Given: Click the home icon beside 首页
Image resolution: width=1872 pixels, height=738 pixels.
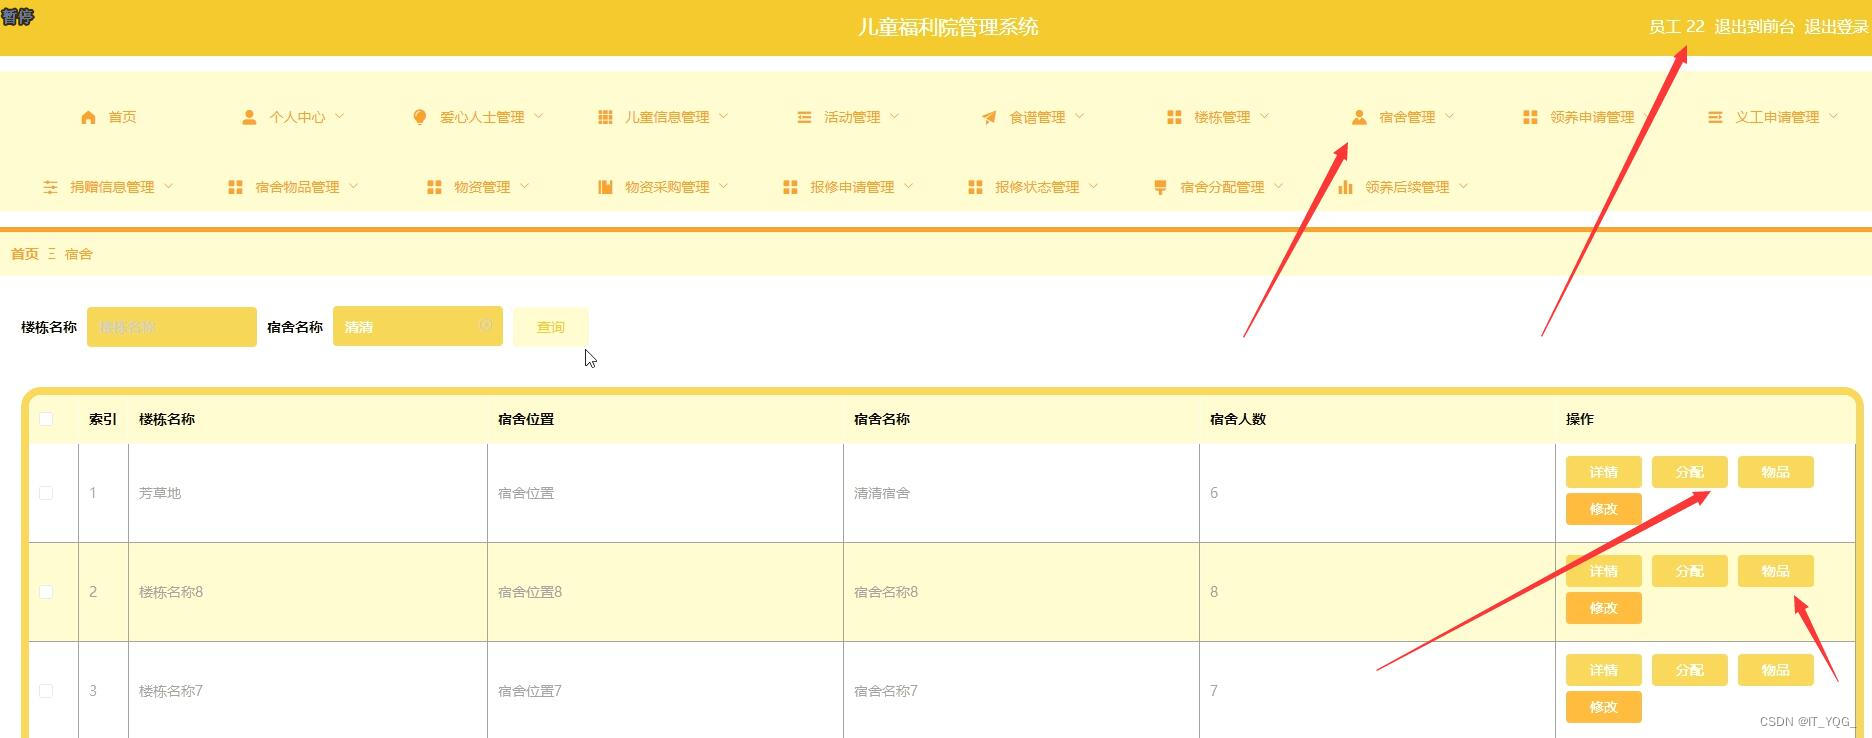Looking at the screenshot, I should [x=88, y=117].
